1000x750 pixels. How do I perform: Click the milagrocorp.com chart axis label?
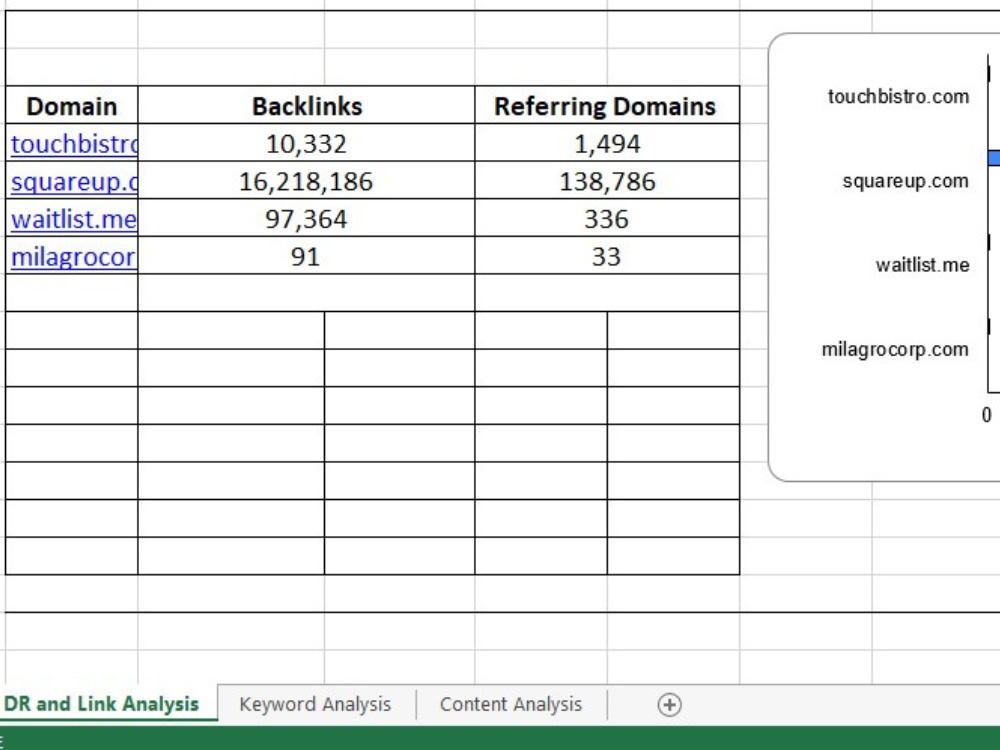coord(895,349)
